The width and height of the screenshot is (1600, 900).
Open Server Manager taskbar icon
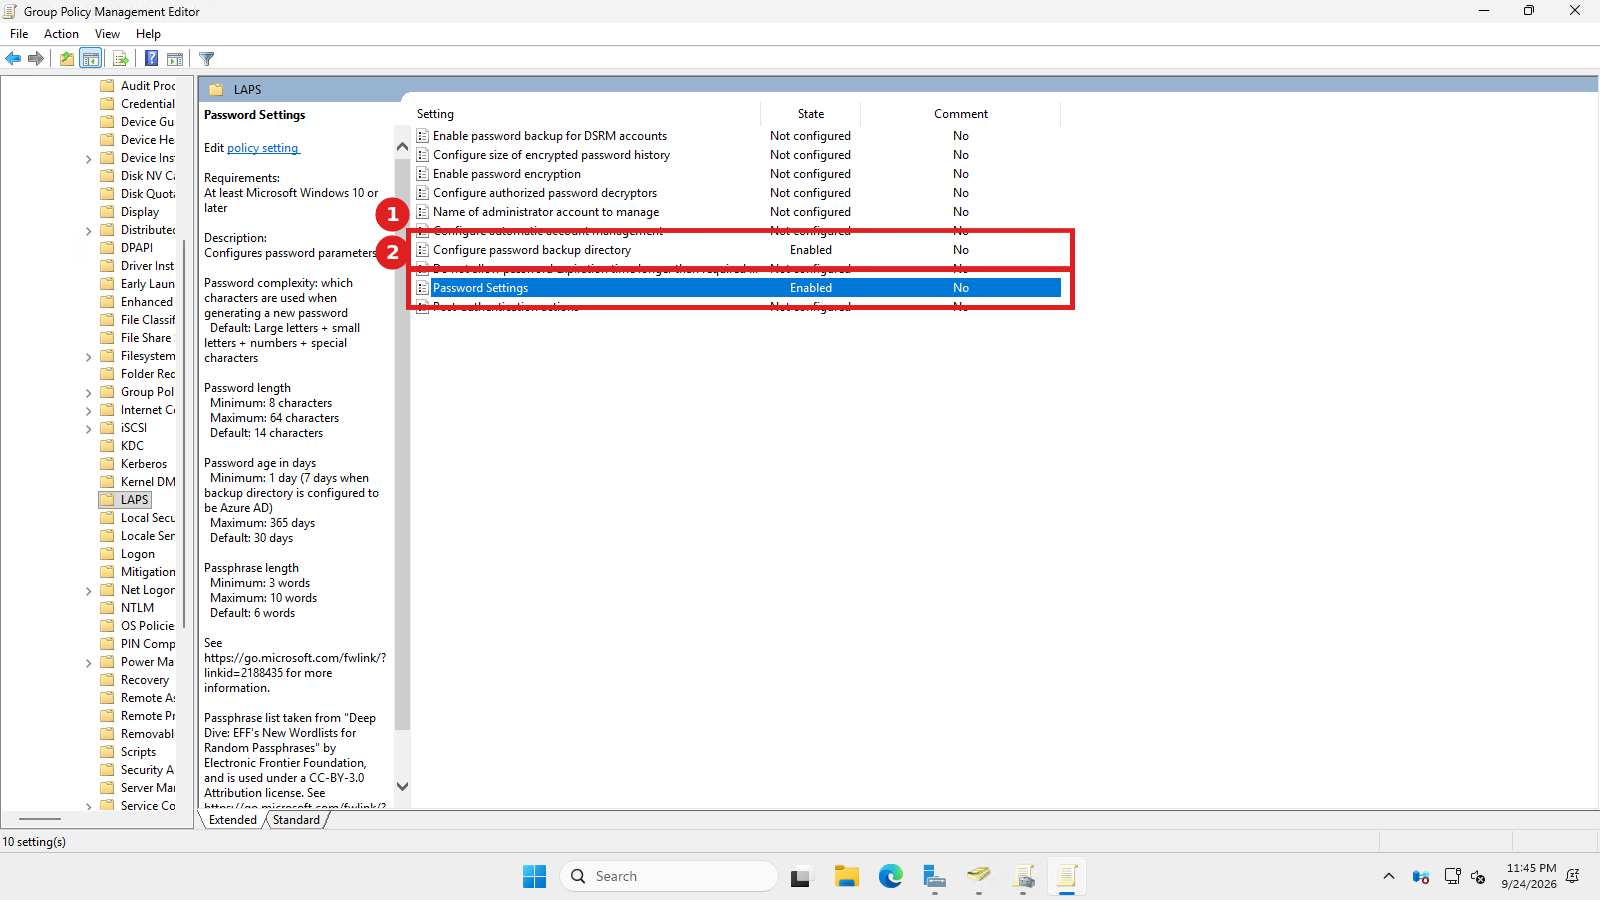coord(934,877)
